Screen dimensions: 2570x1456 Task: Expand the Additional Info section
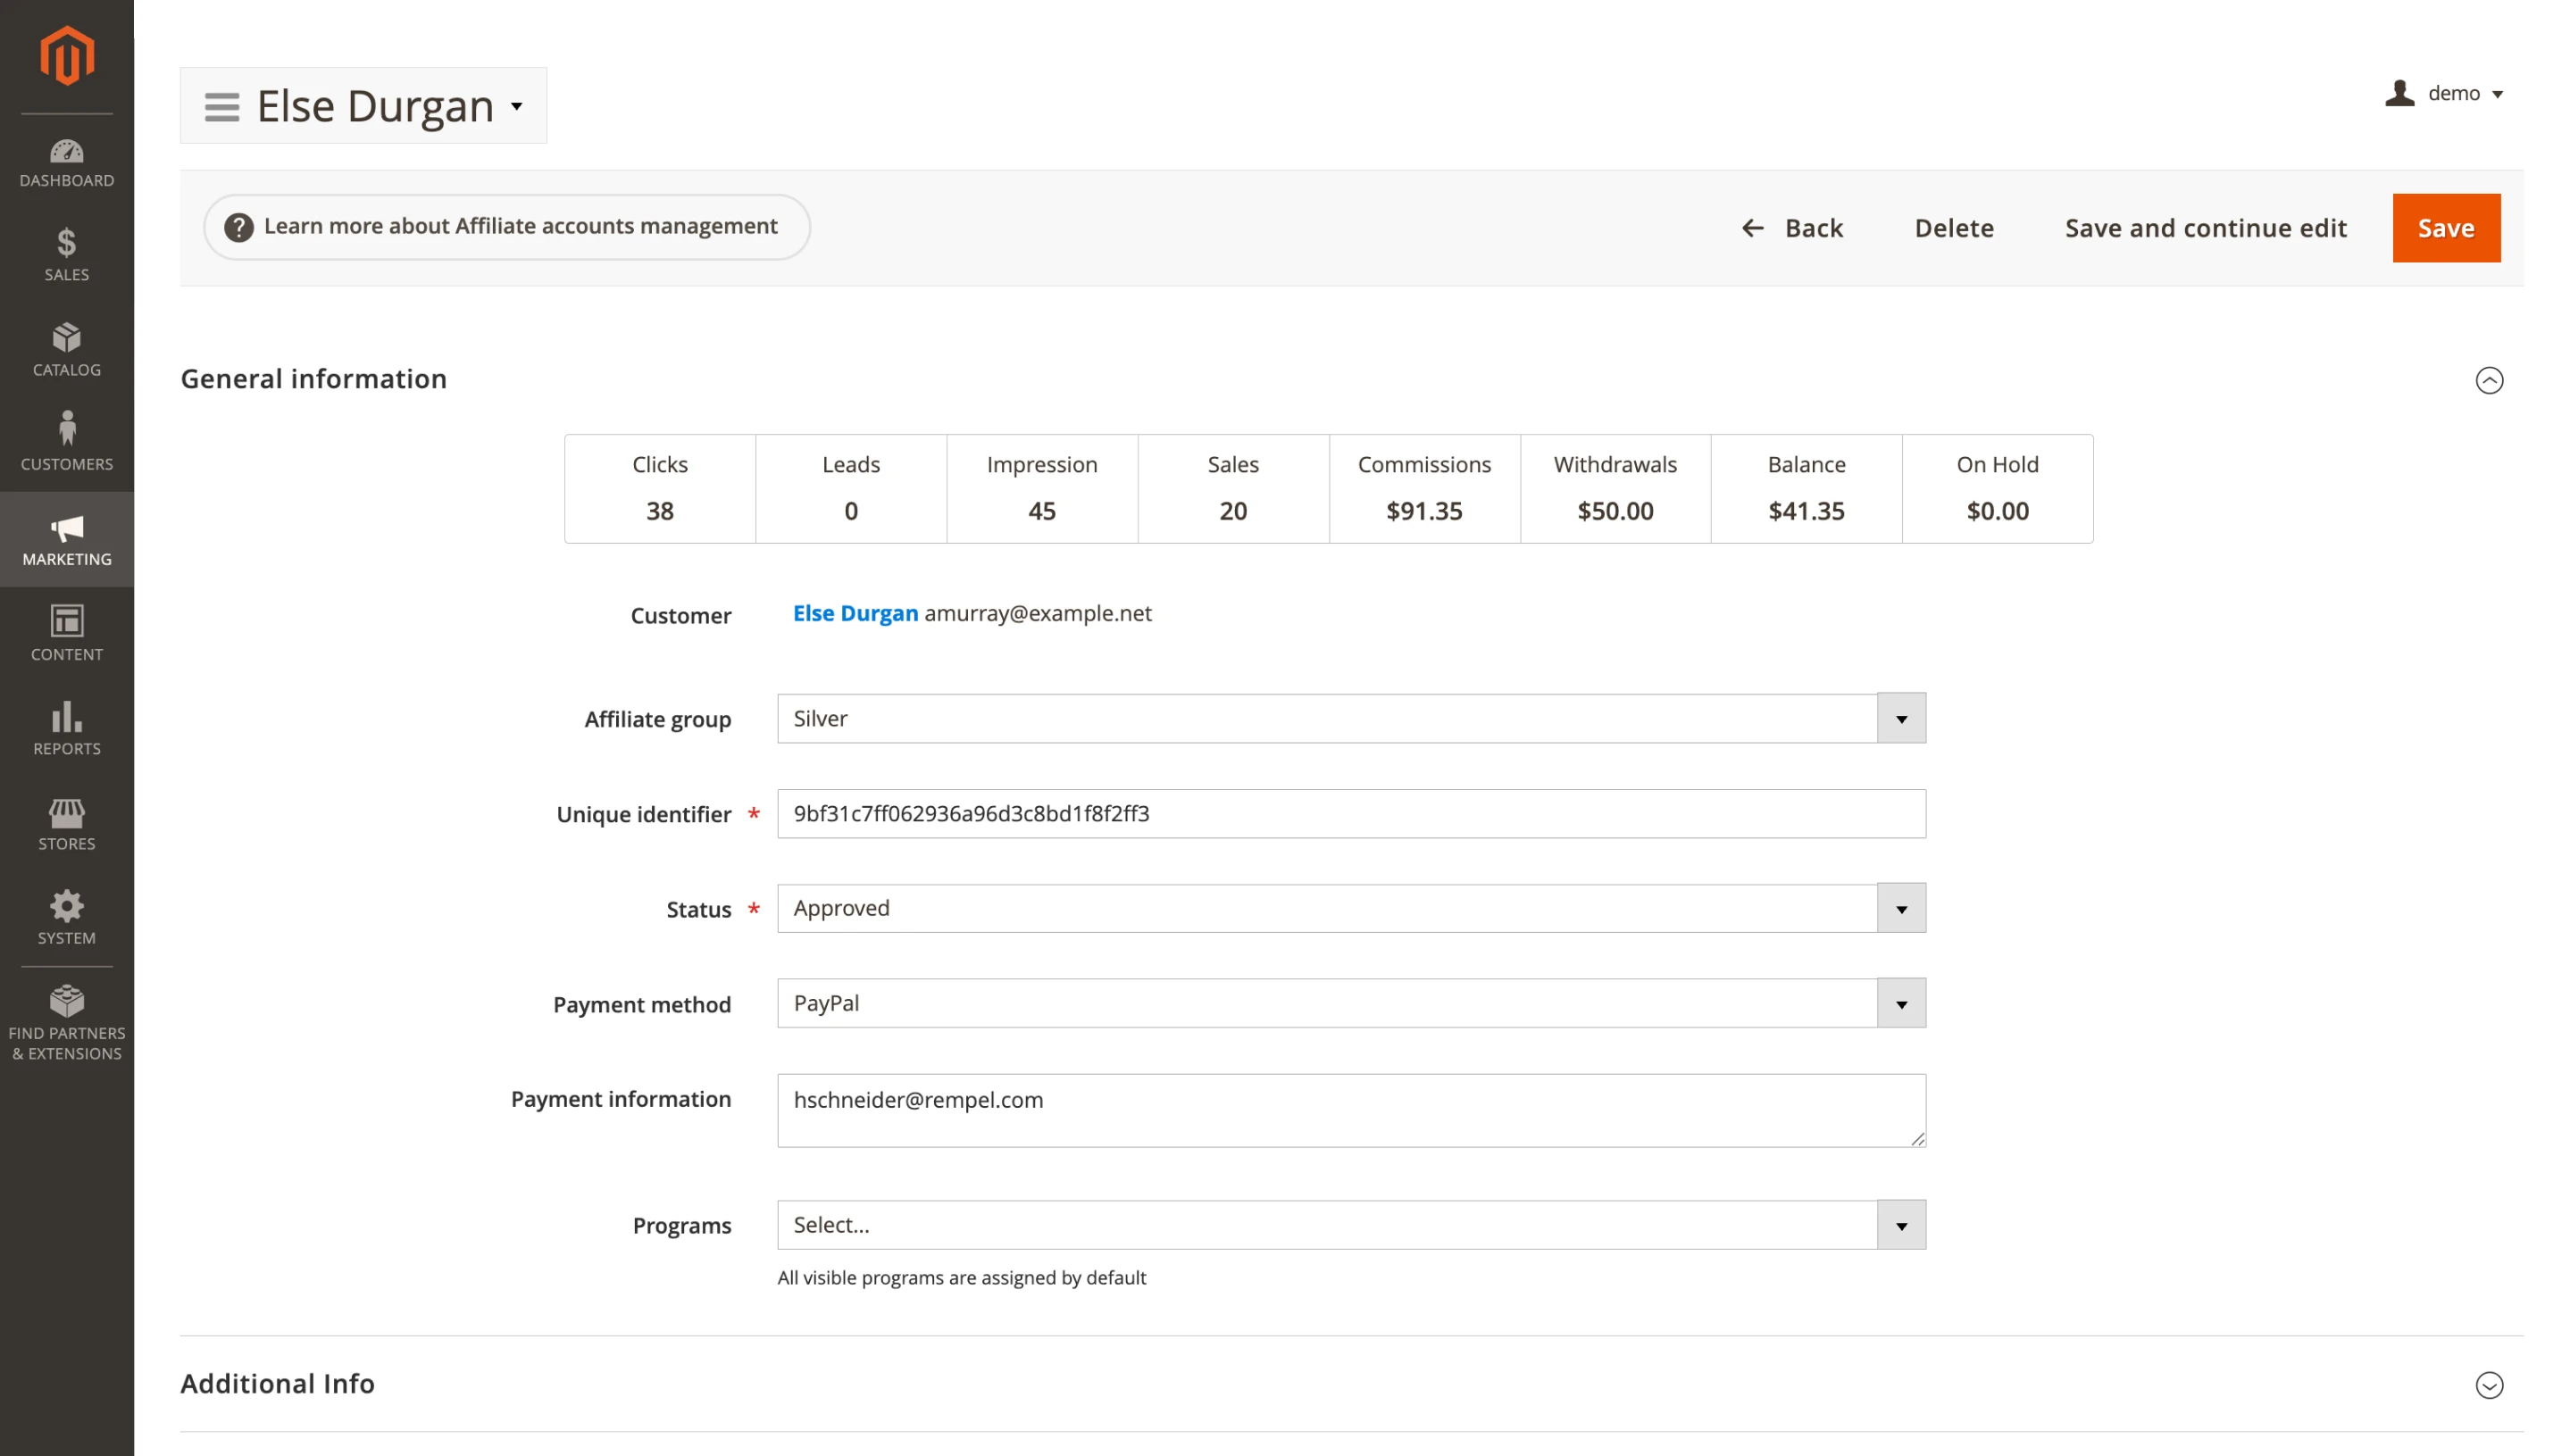tap(2489, 1386)
